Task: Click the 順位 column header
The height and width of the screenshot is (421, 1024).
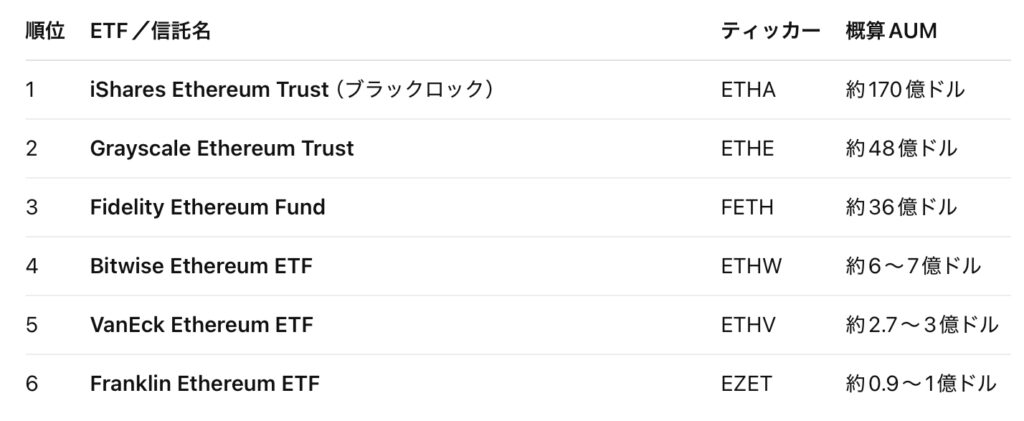Action: coord(45,32)
